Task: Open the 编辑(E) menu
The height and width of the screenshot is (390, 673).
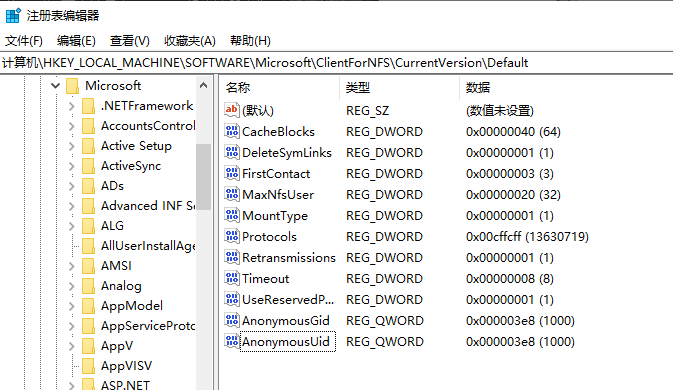Action: 76,41
